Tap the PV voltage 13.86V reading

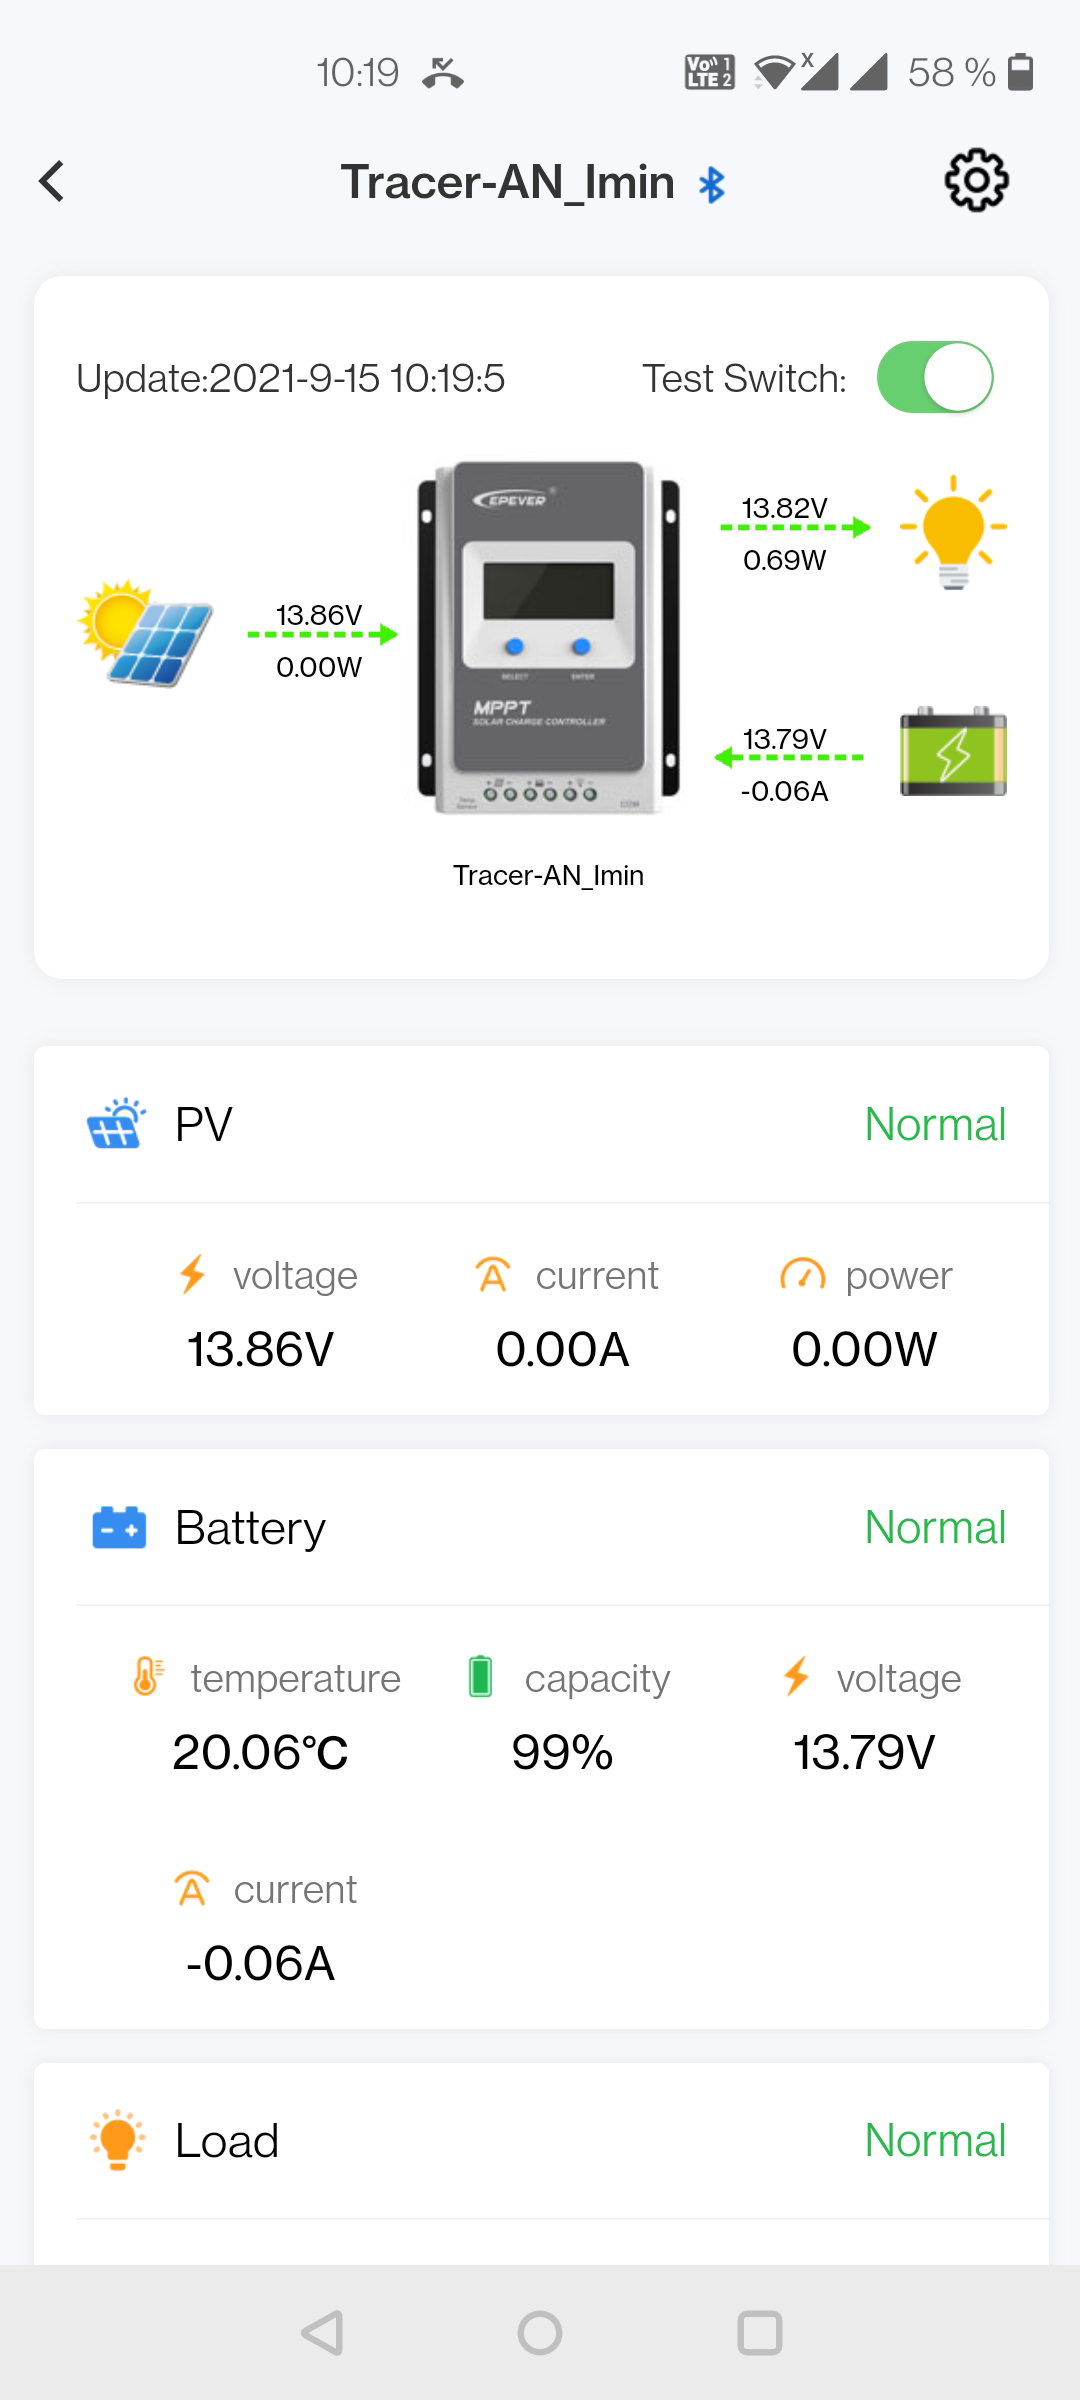(260, 1349)
